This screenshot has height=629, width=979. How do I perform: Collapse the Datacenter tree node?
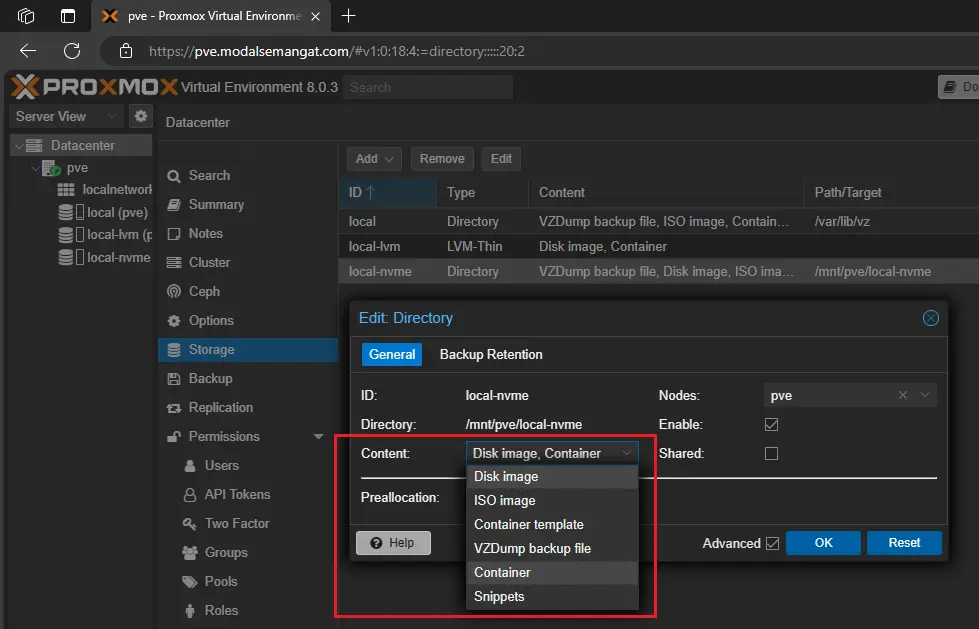coord(19,146)
